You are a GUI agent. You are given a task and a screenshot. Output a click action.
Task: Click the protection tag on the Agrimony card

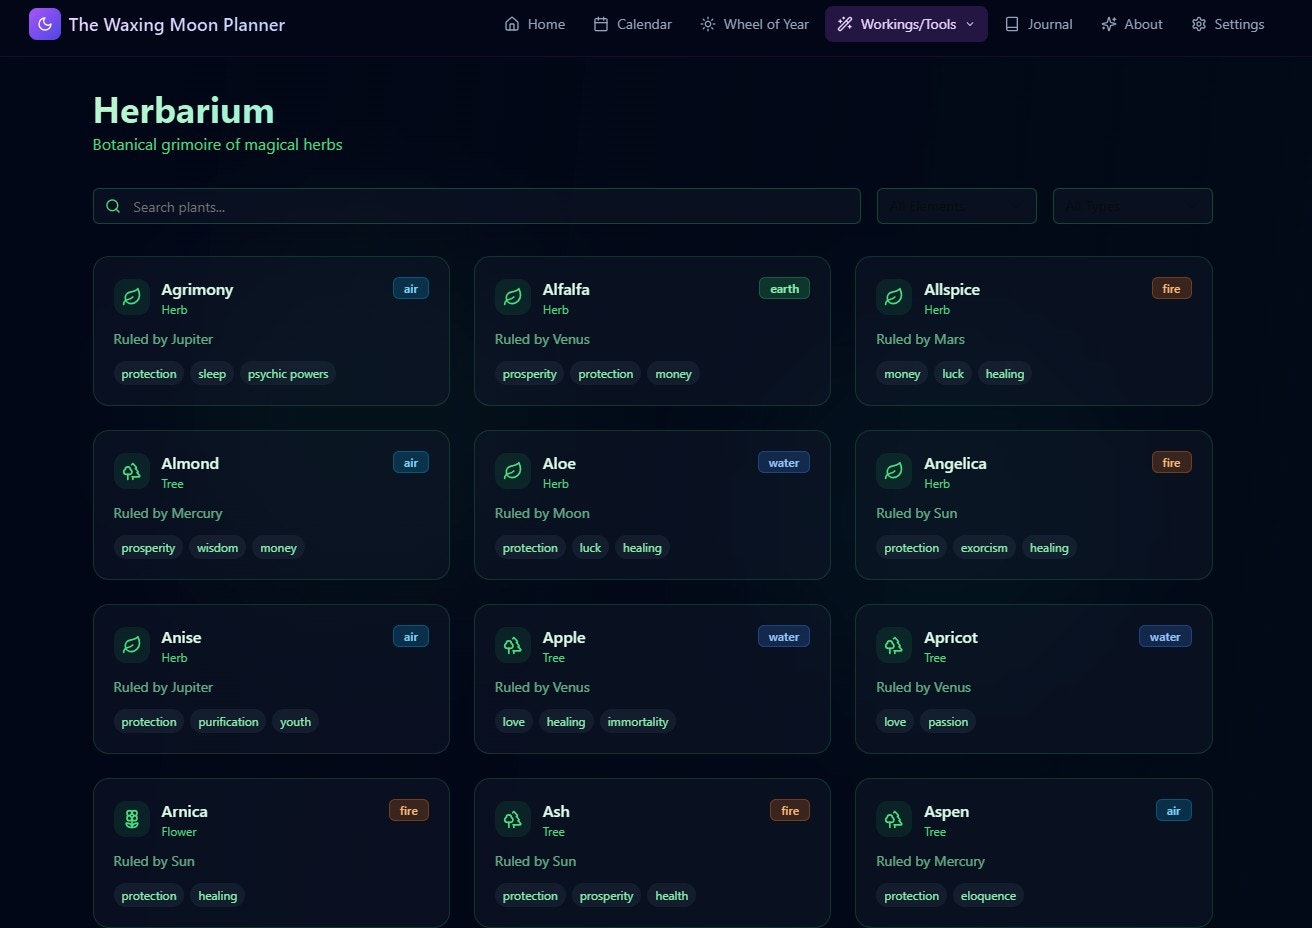tap(148, 373)
